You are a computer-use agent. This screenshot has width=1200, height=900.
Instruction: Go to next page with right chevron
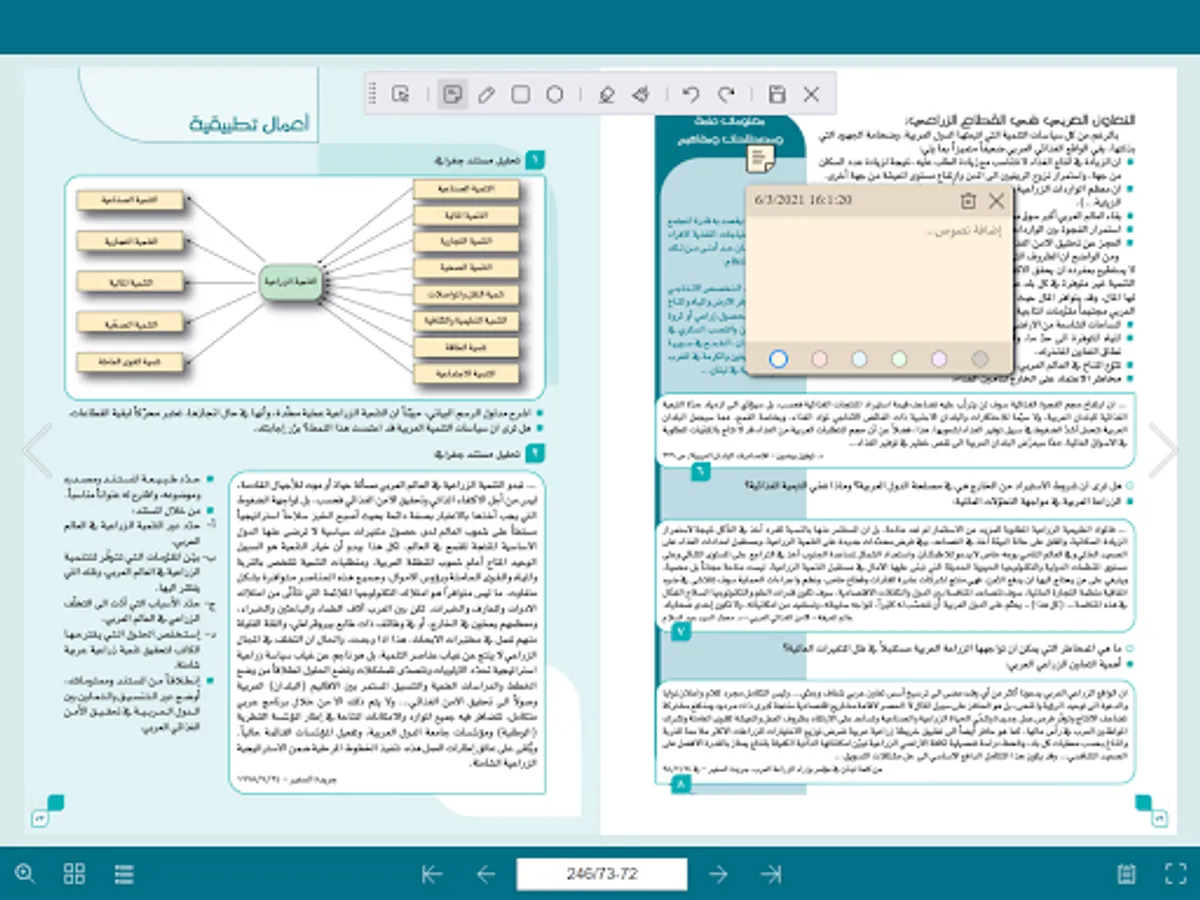tap(1163, 450)
